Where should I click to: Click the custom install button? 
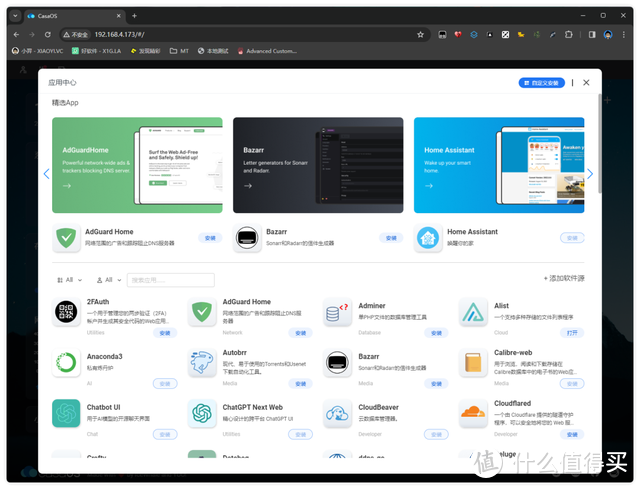pyautogui.click(x=542, y=83)
